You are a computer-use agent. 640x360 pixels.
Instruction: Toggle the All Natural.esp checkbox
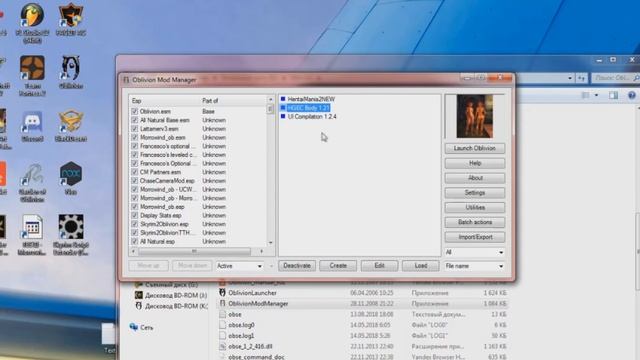point(135,241)
